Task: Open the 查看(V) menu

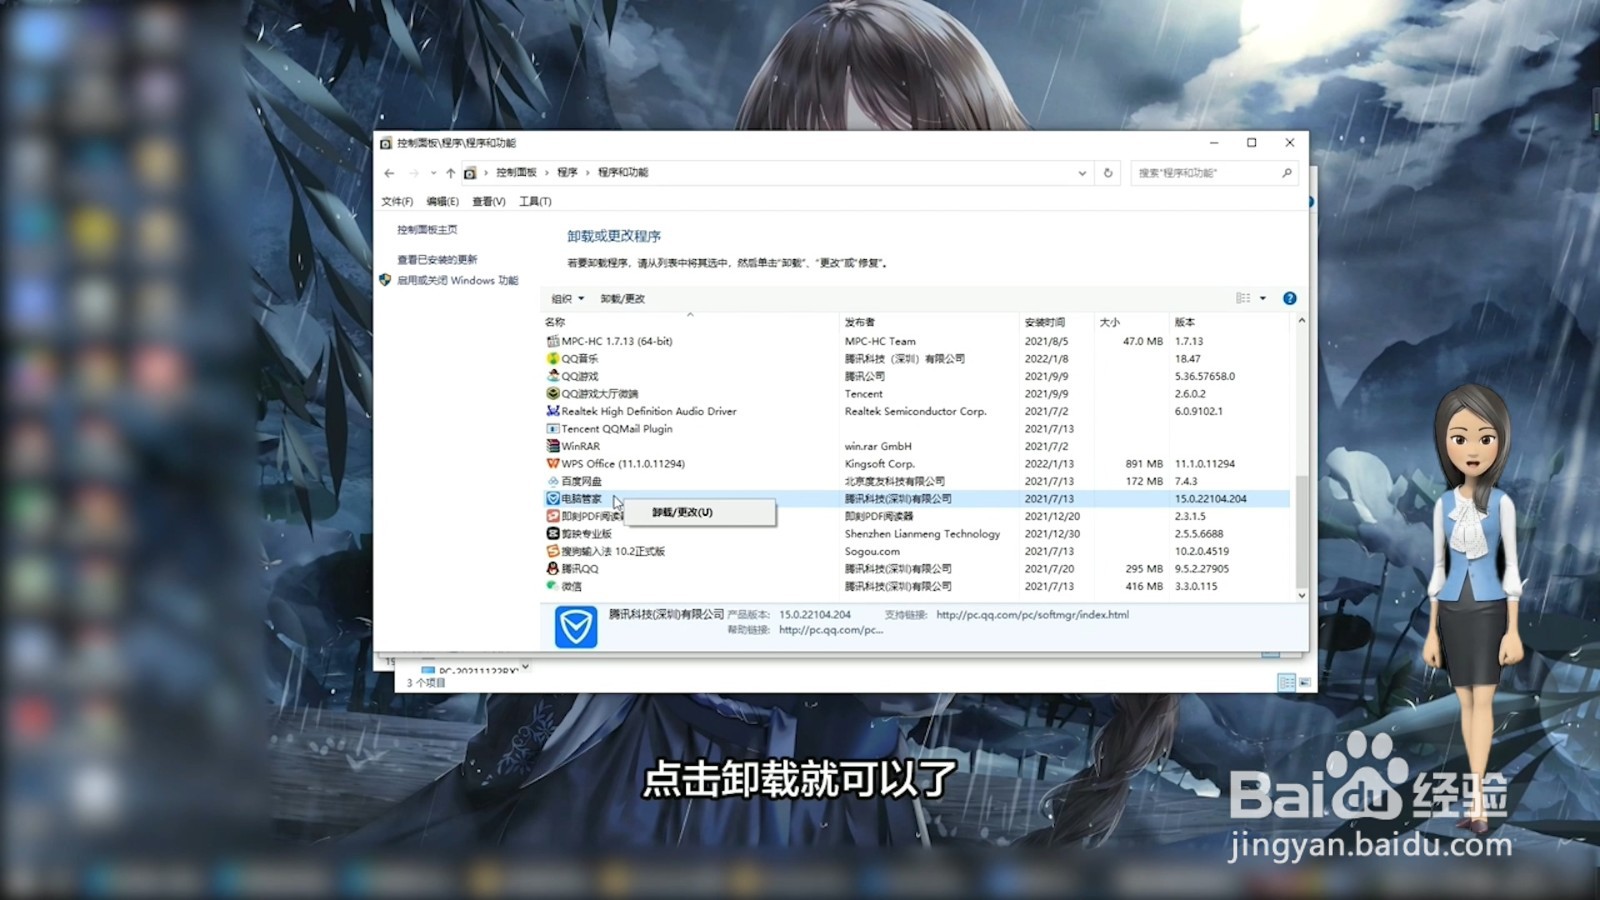Action: coord(489,201)
